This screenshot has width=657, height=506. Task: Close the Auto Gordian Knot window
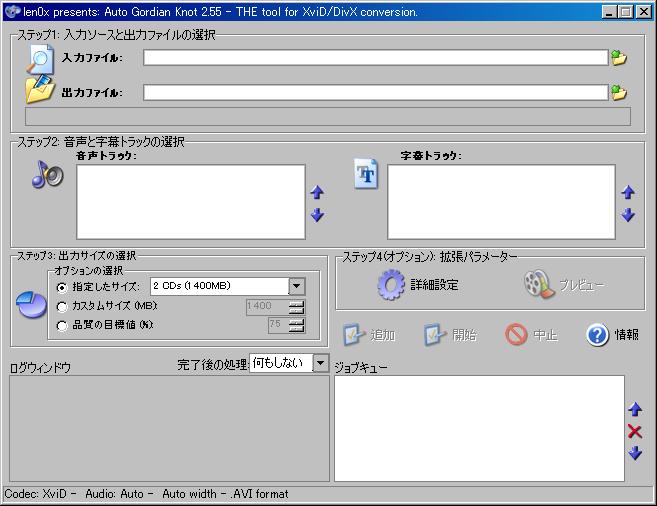[644, 12]
